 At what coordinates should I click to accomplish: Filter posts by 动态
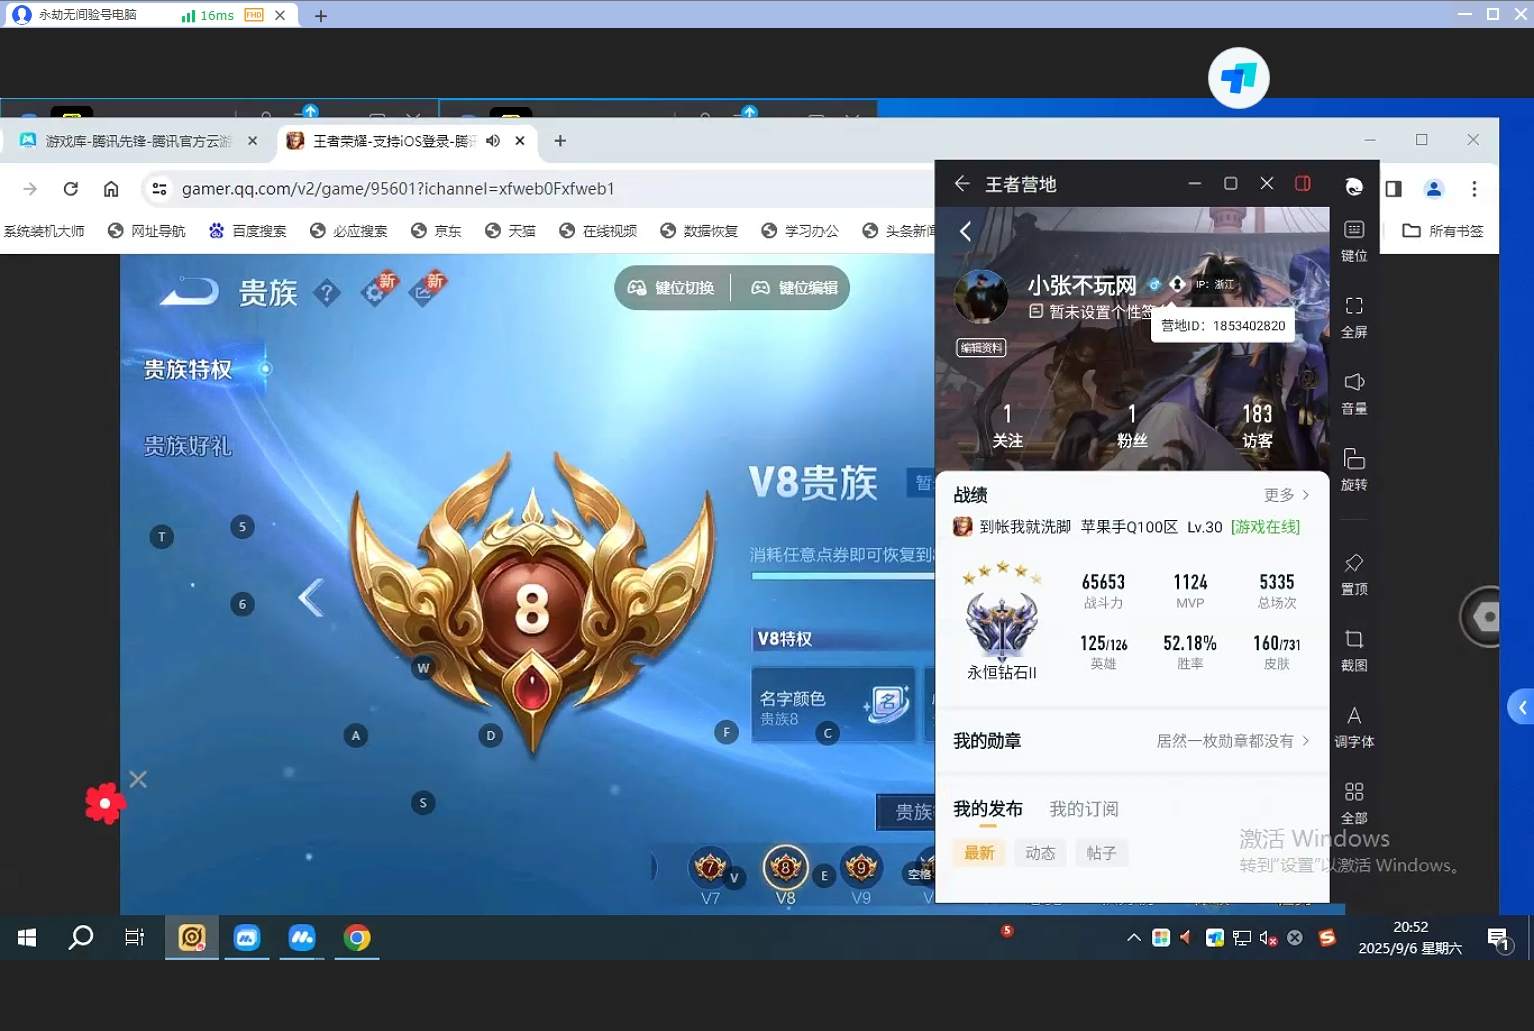point(1040,853)
